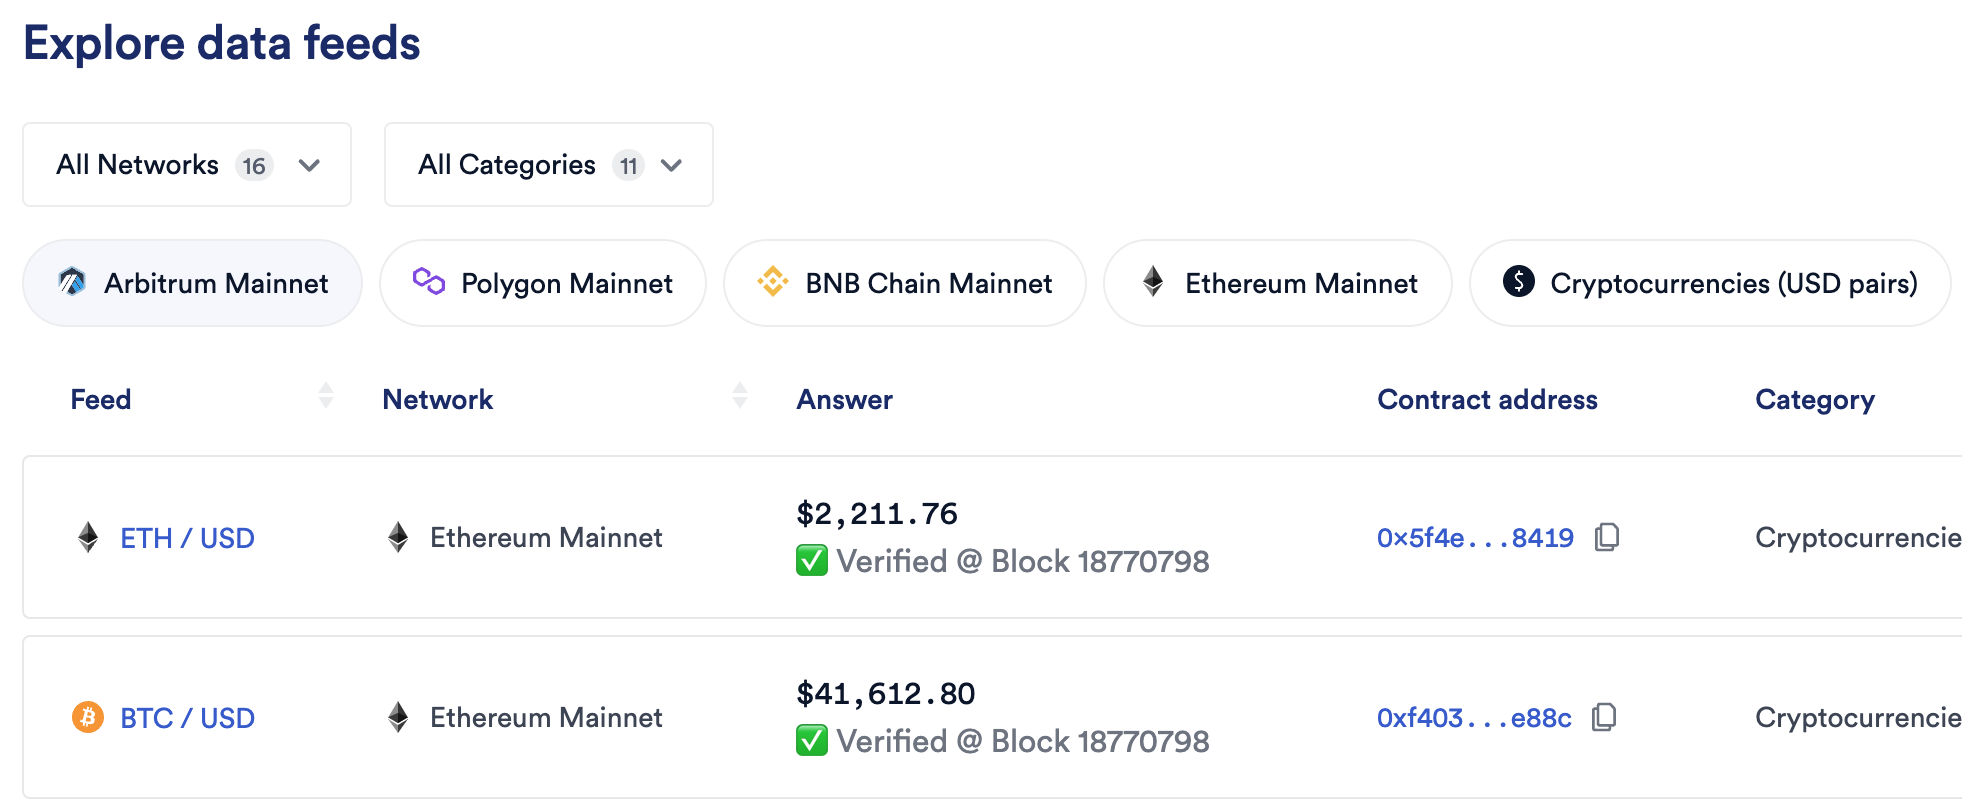
Task: Sort the table by Feed column arrows
Action: pyautogui.click(x=326, y=395)
